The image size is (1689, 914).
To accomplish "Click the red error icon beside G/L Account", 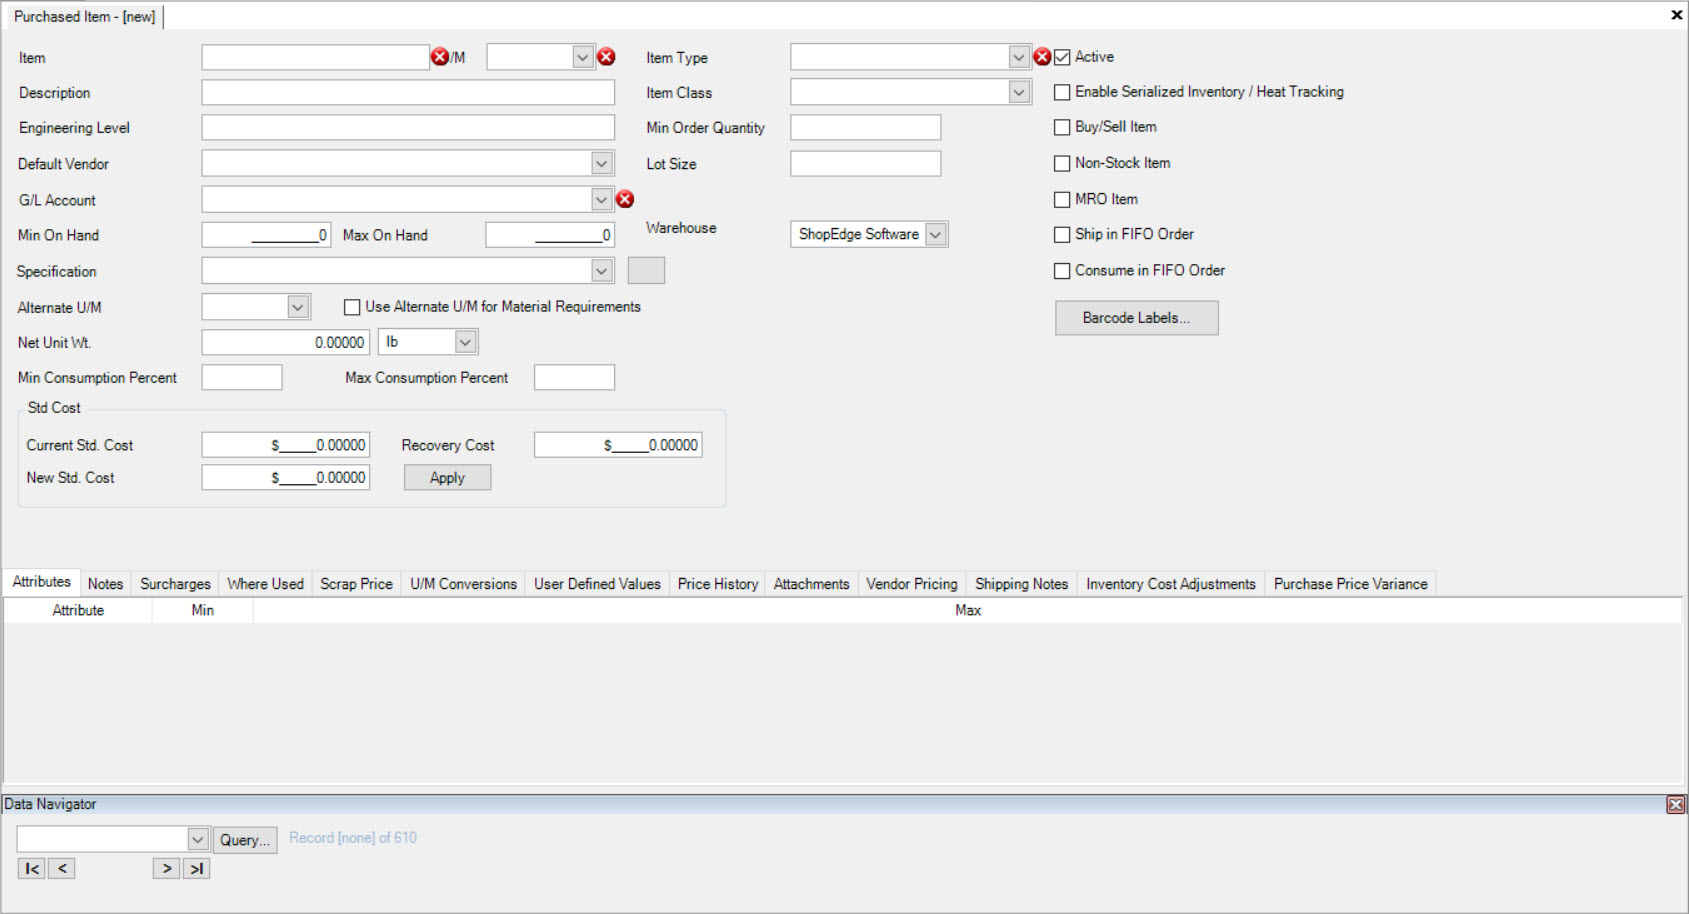I will click(625, 199).
